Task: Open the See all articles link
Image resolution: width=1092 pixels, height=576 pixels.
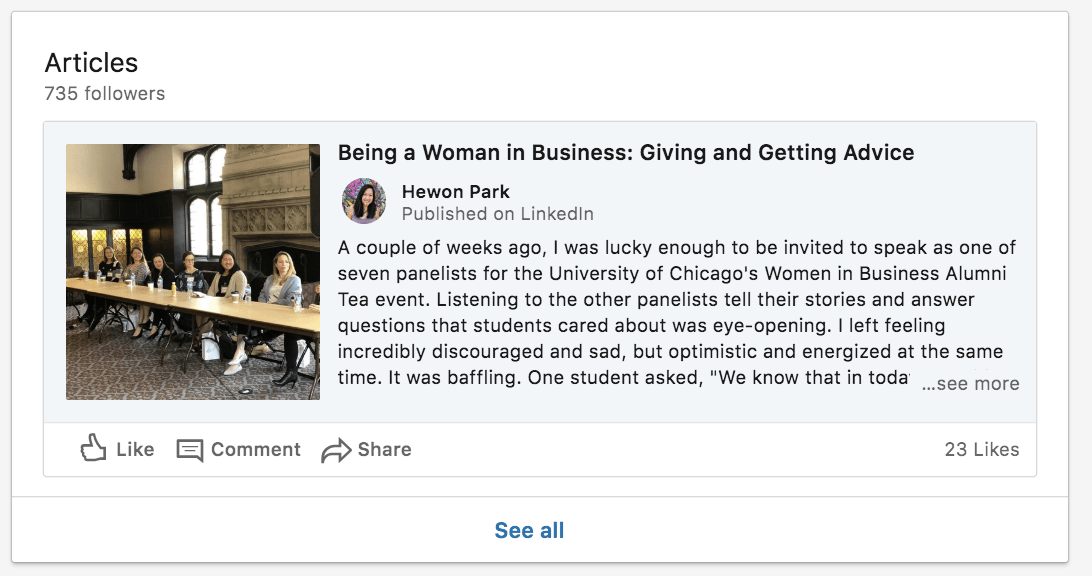Action: (x=529, y=530)
